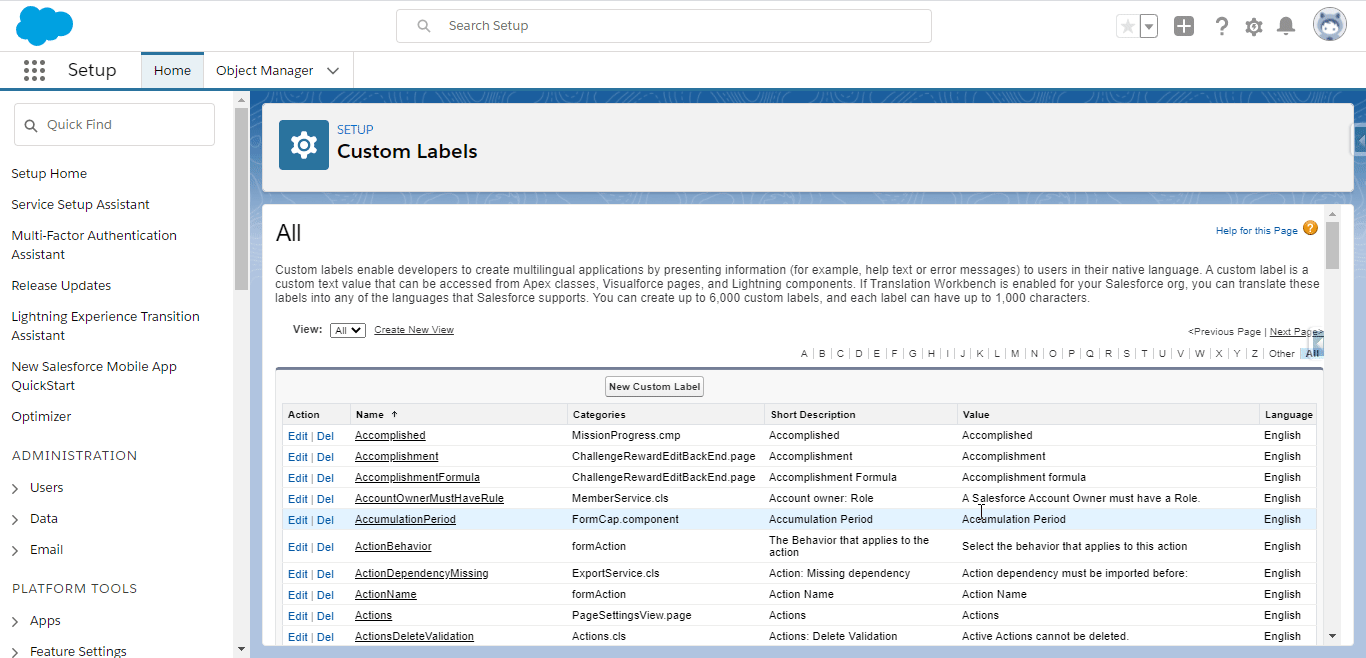The image size is (1366, 658).
Task: Sort by the Short Description column header
Action: coord(813,415)
